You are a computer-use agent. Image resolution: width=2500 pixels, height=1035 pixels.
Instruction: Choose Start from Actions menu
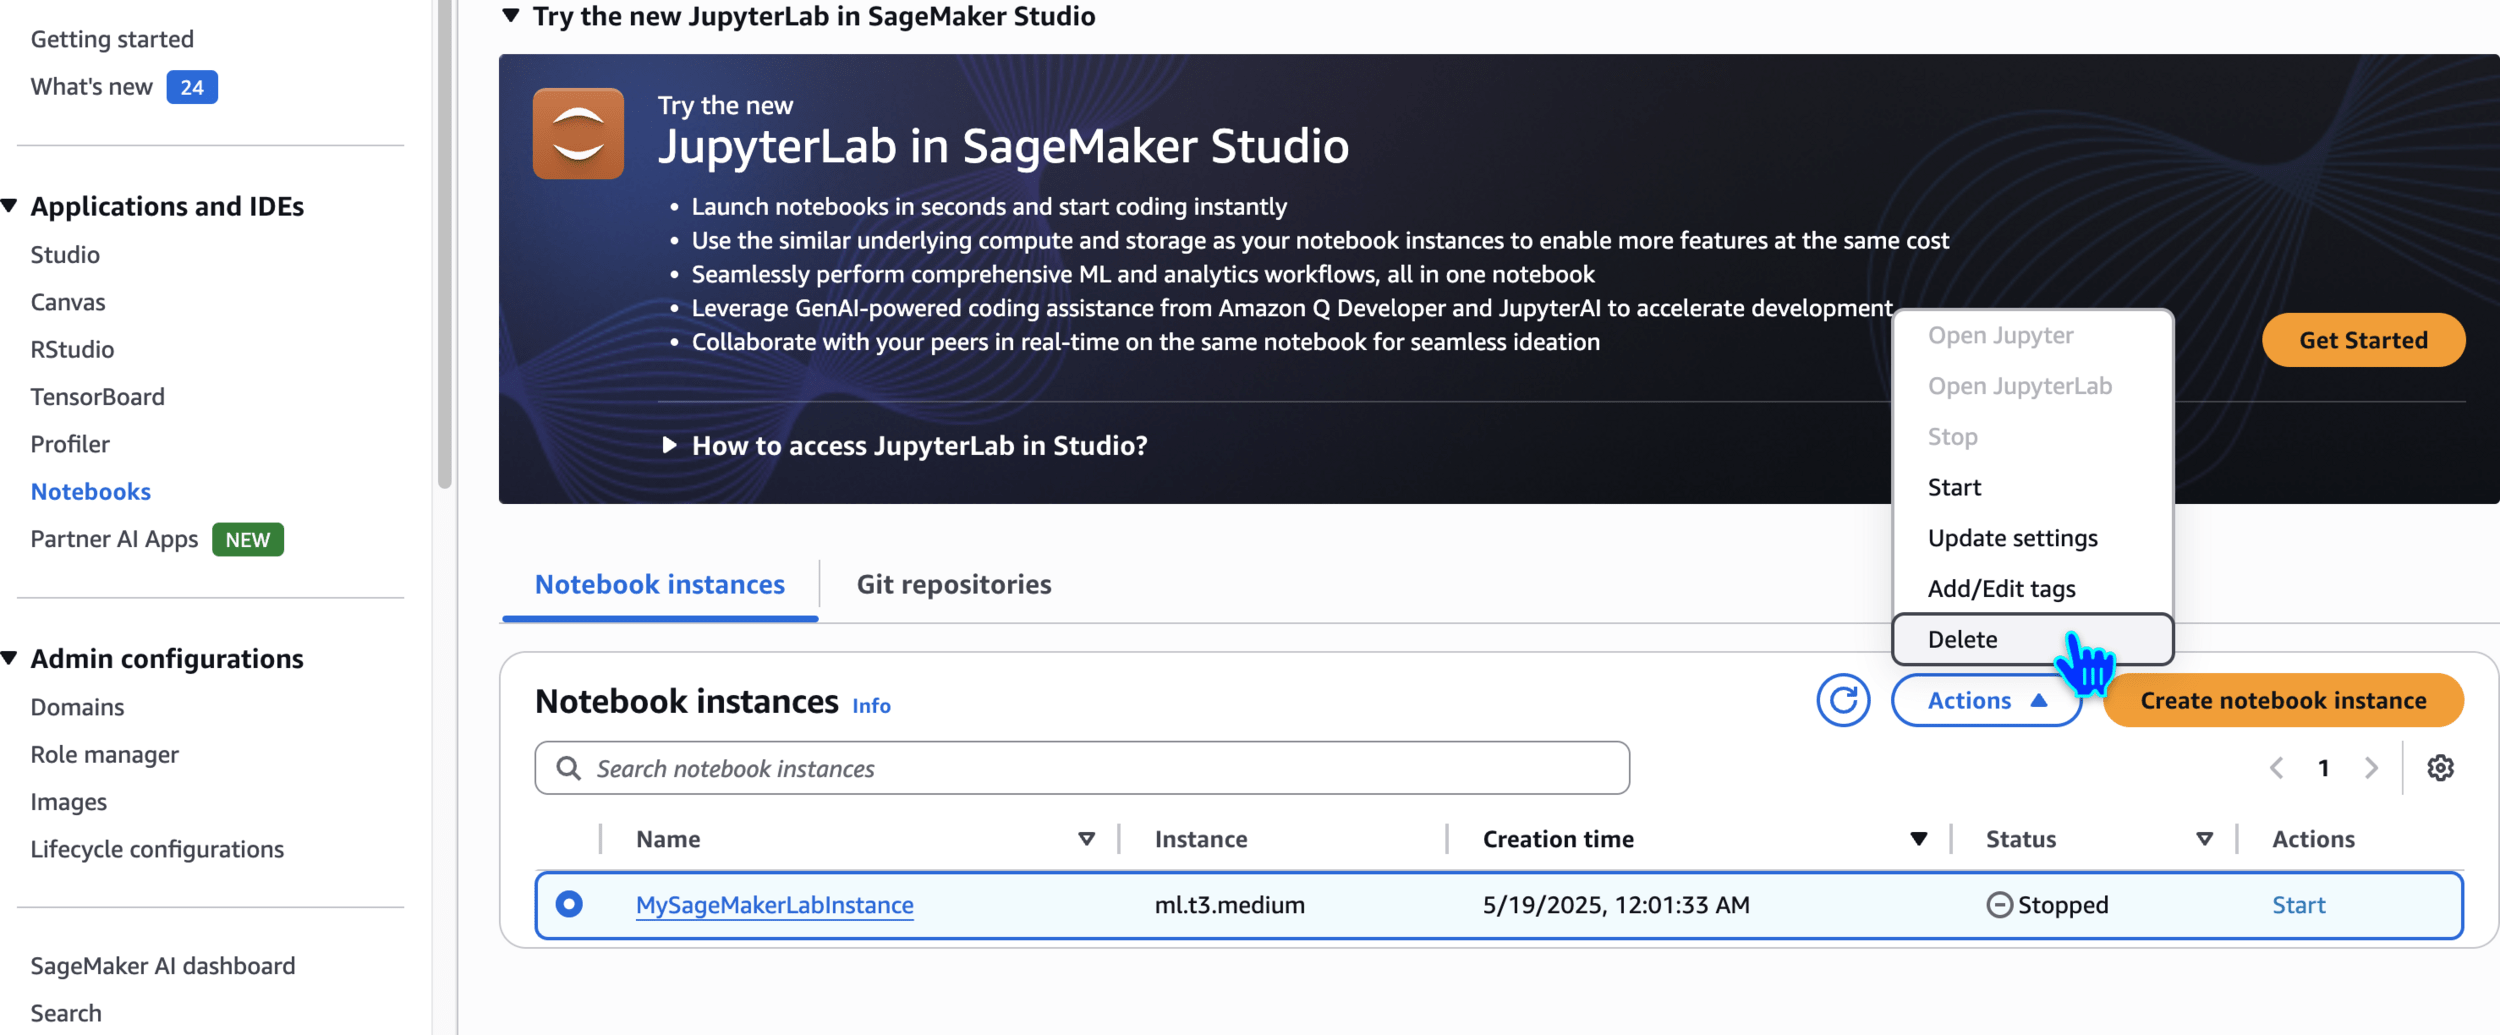2032,487
